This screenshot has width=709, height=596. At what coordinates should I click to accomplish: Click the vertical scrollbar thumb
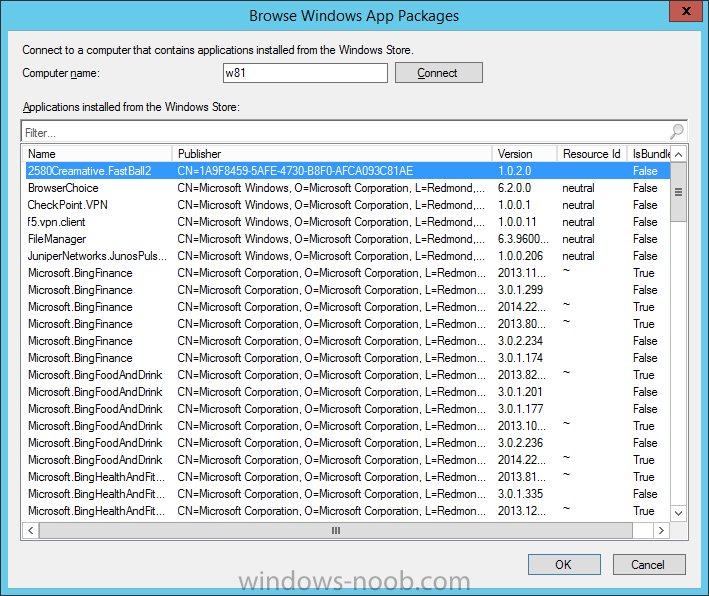(678, 192)
